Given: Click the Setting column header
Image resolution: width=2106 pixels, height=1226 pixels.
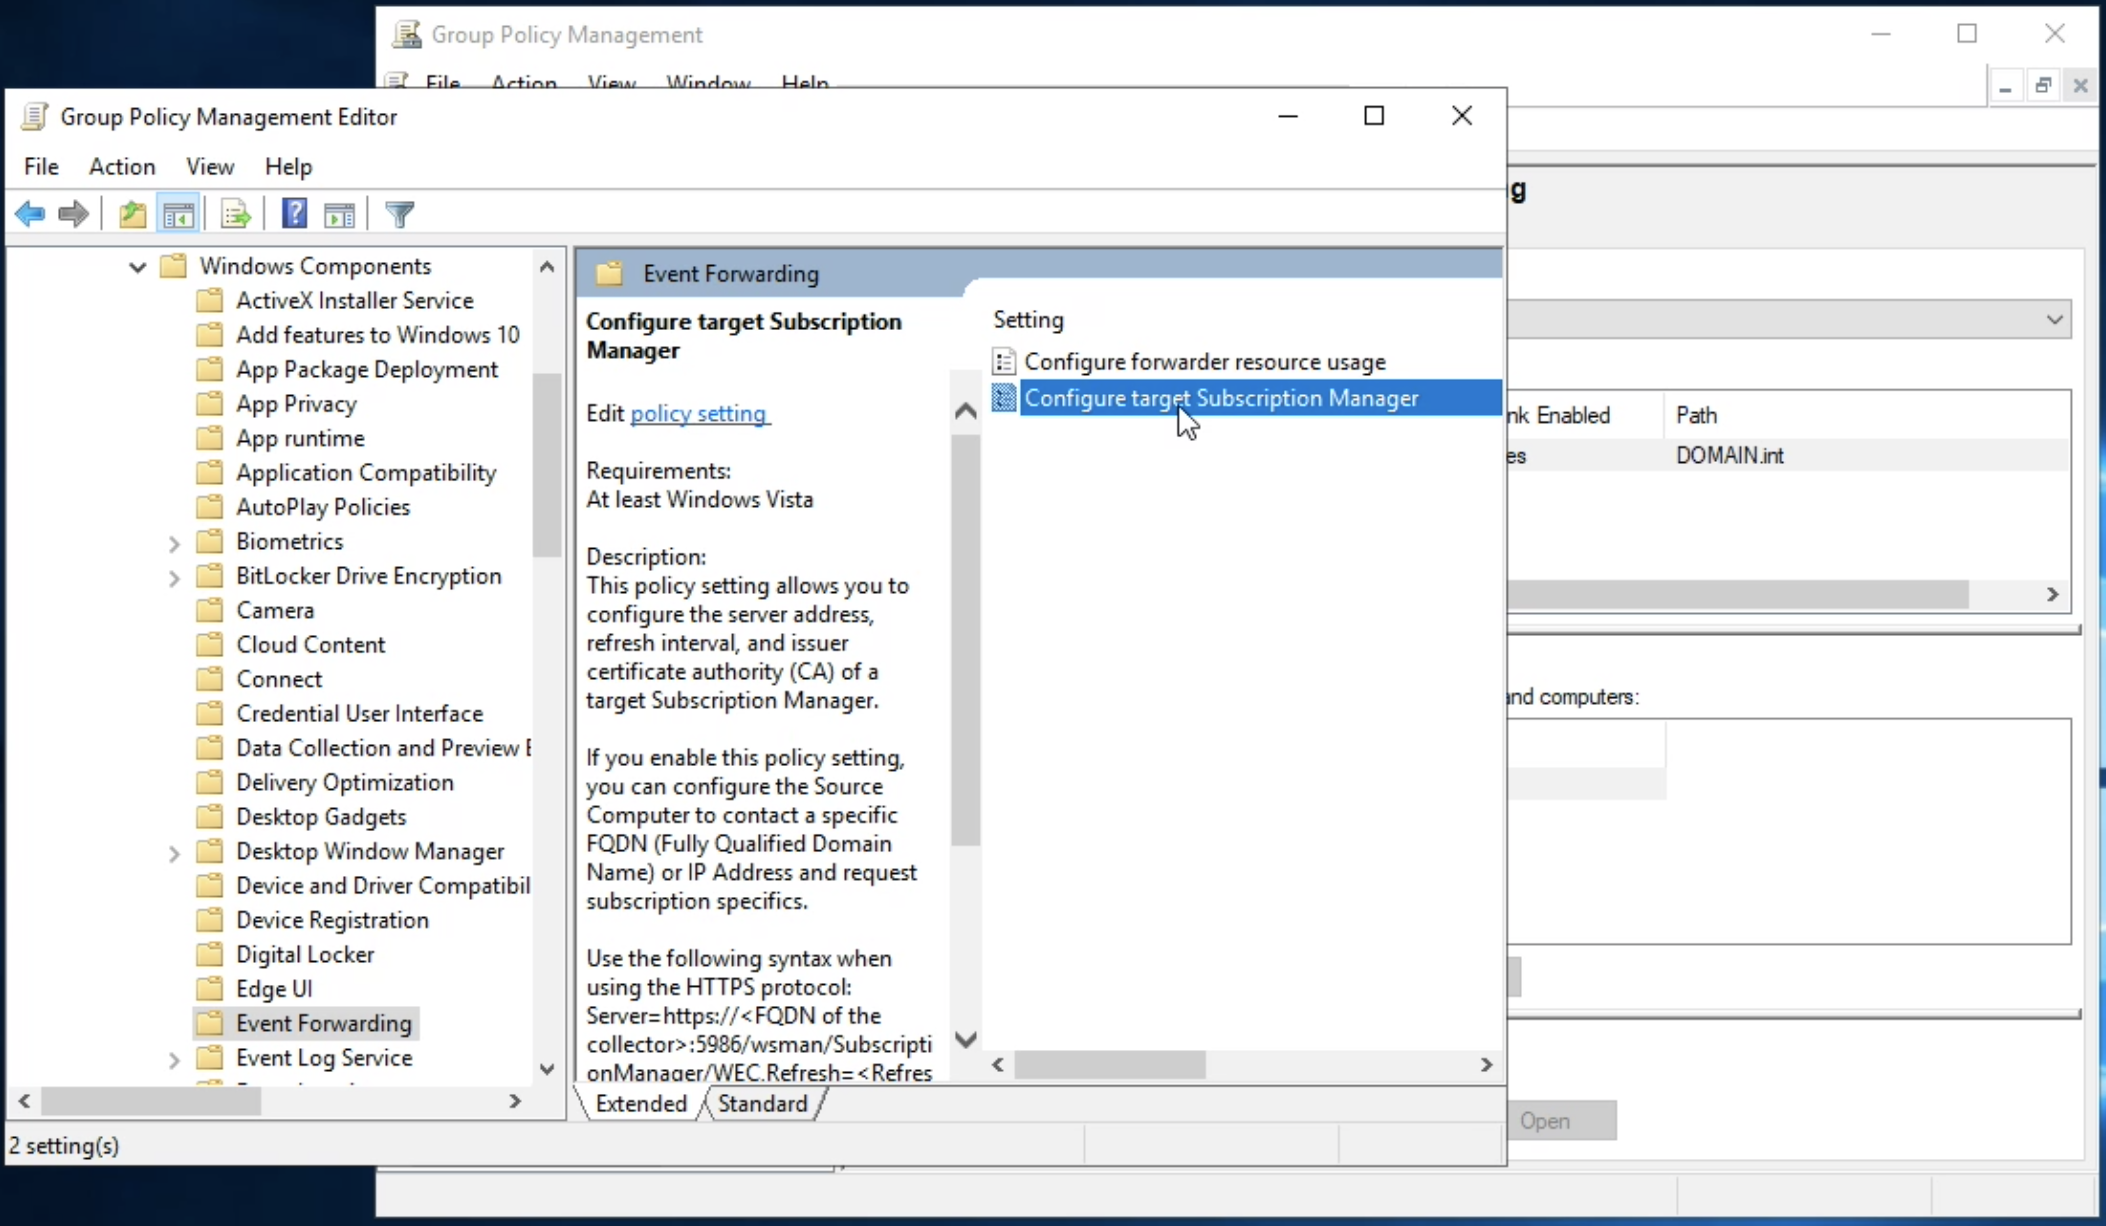Looking at the screenshot, I should click(1028, 320).
